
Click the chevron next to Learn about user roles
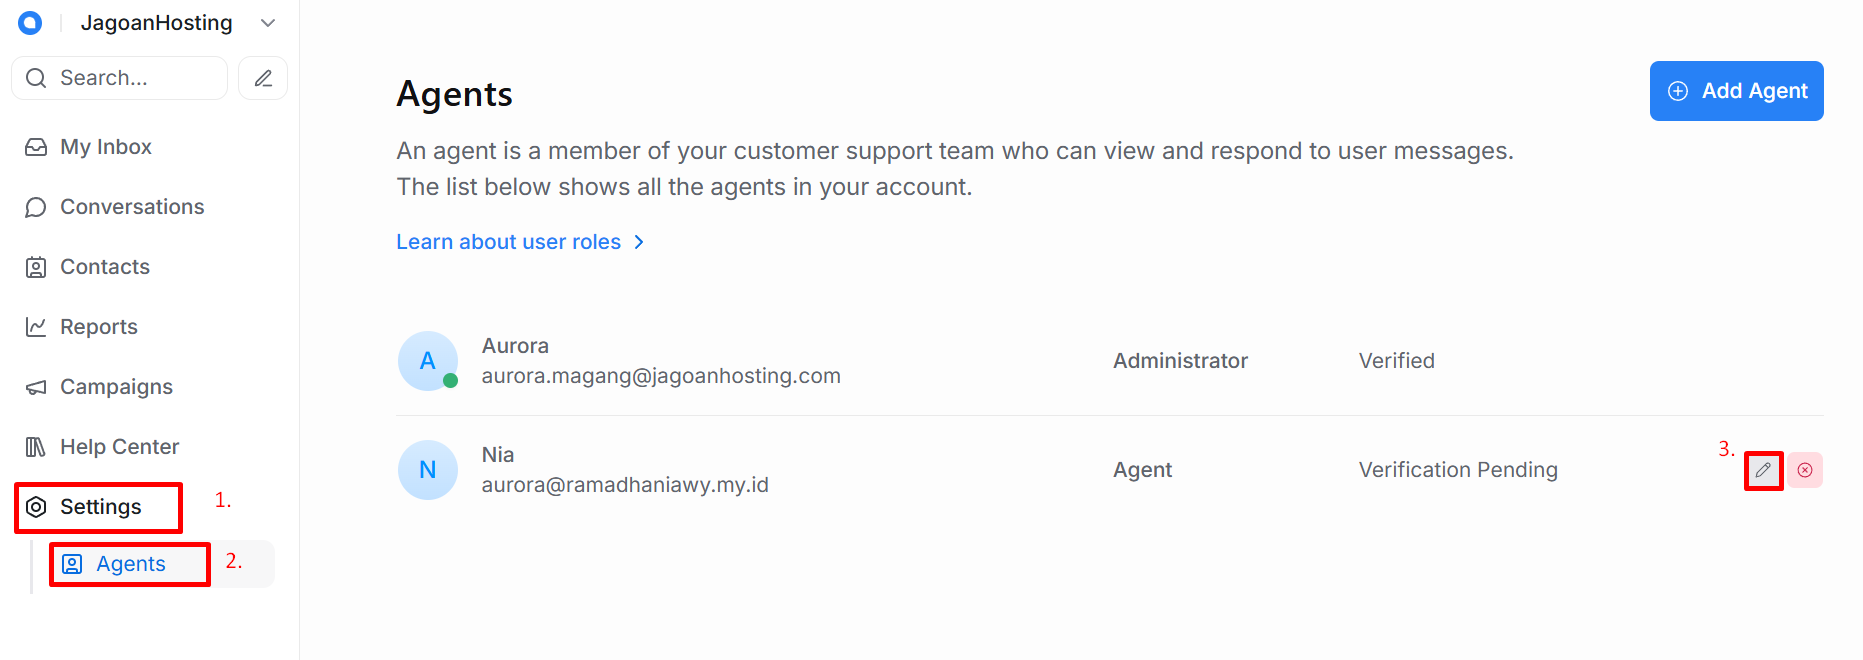click(639, 241)
